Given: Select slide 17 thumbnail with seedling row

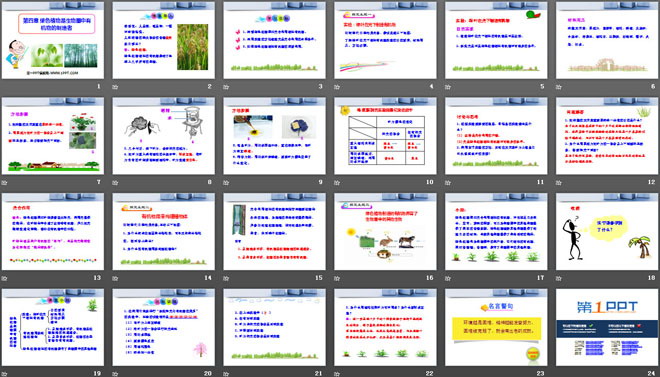Looking at the screenshot, I should (x=496, y=231).
